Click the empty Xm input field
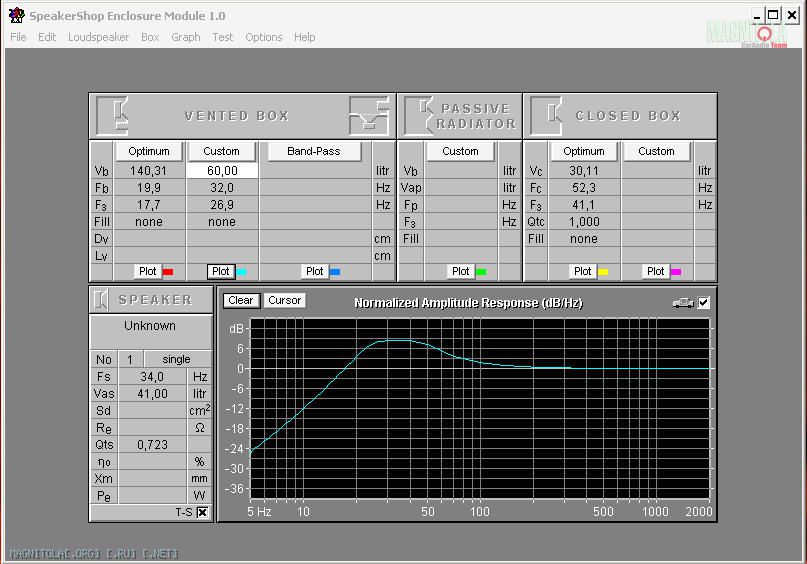 coord(152,479)
